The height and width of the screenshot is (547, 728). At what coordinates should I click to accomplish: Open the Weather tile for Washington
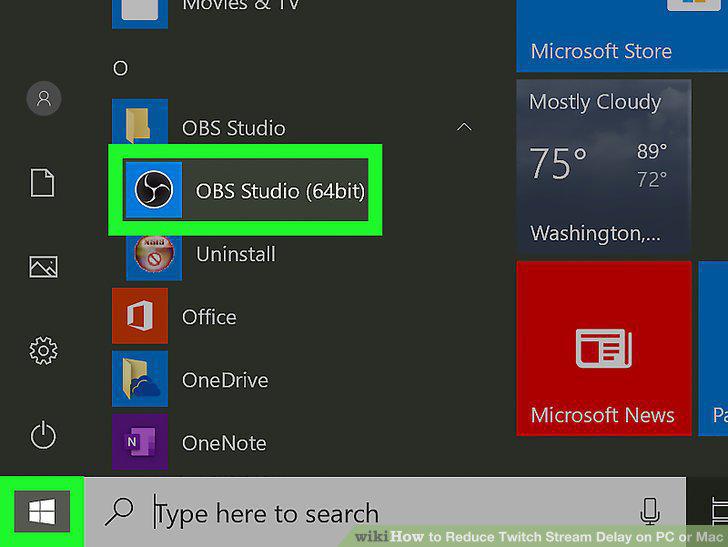point(604,166)
